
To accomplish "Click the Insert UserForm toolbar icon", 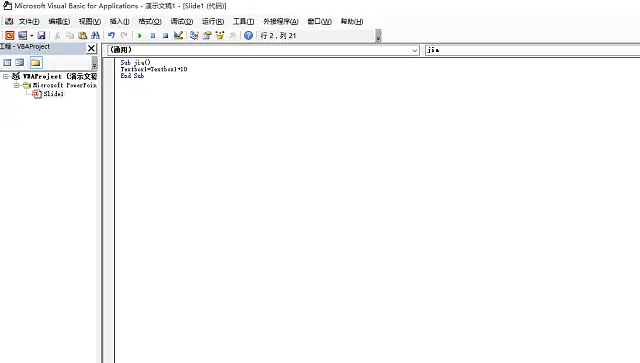I will pyautogui.click(x=22, y=36).
